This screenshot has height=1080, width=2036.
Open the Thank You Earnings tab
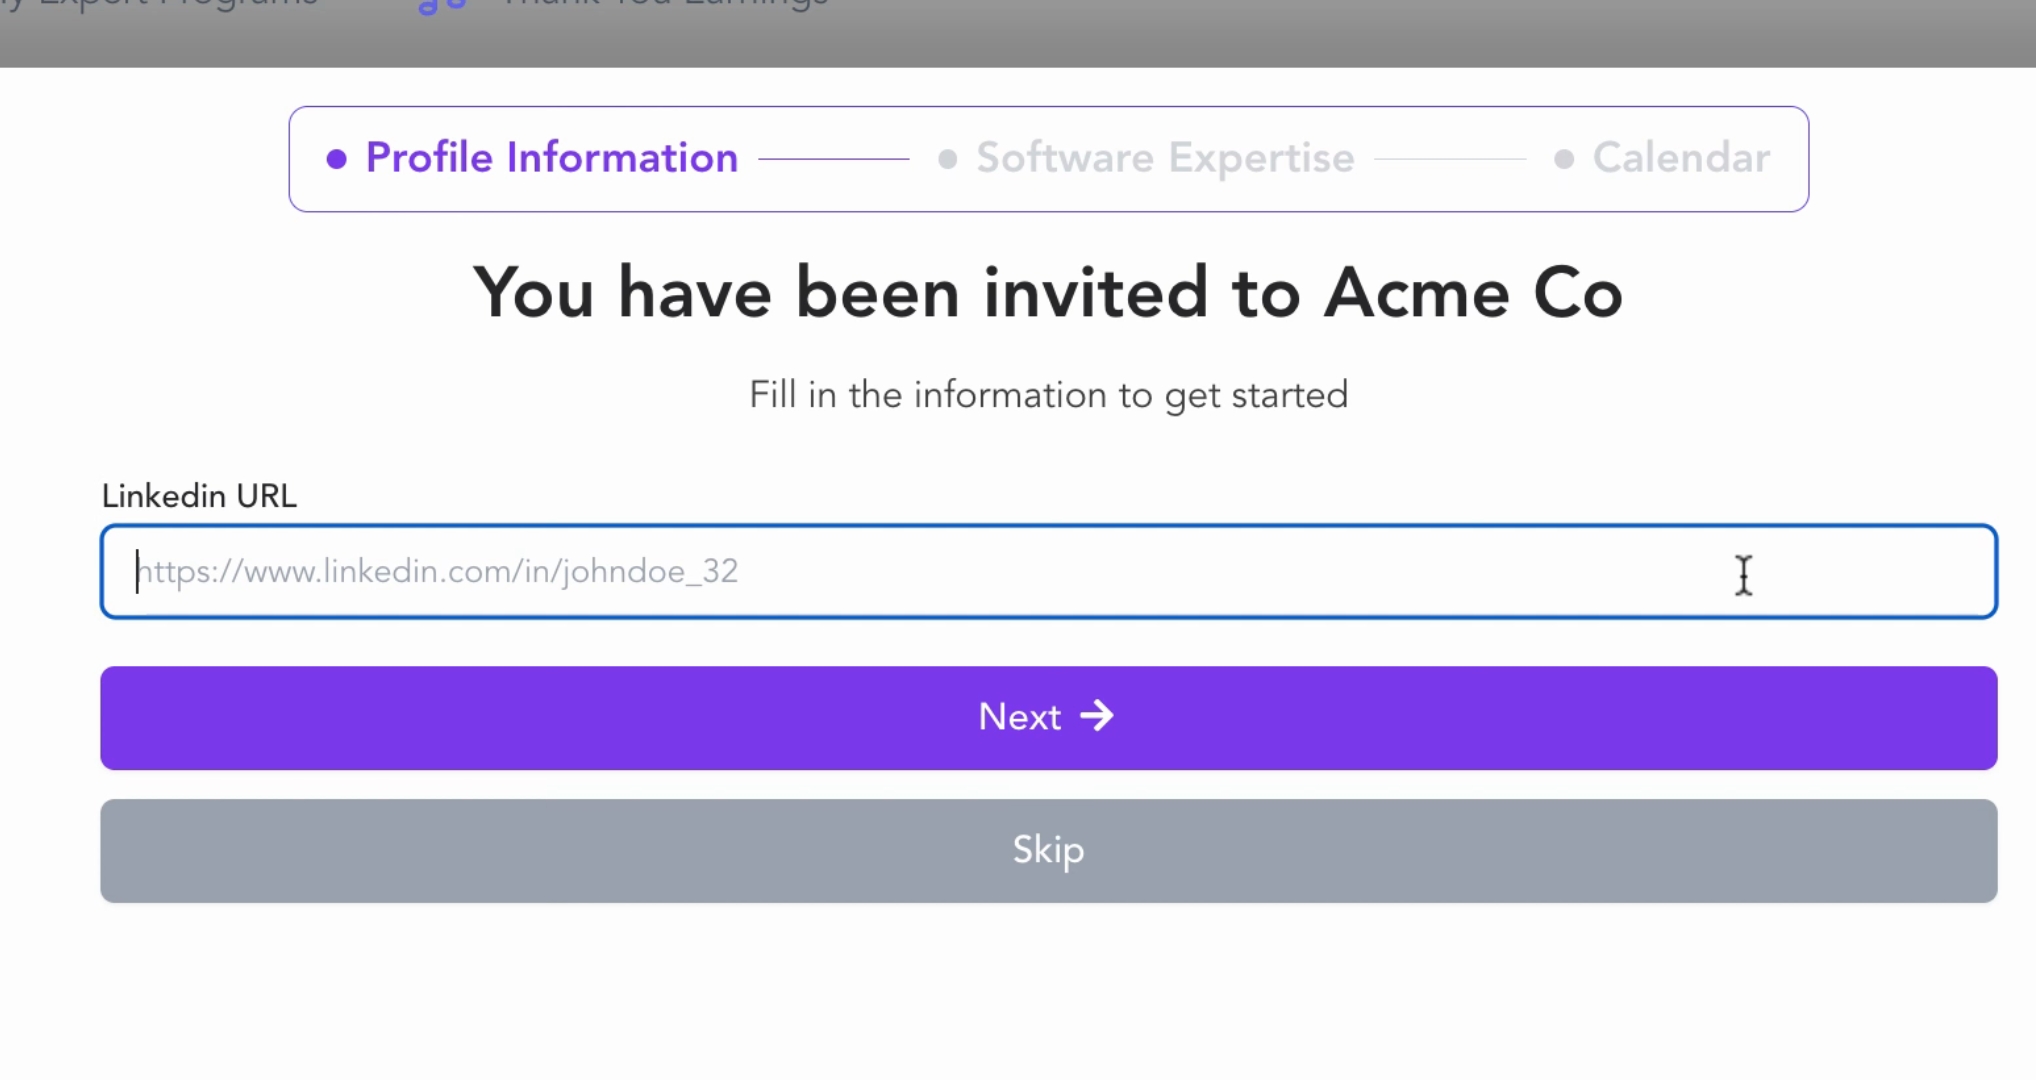[665, 5]
